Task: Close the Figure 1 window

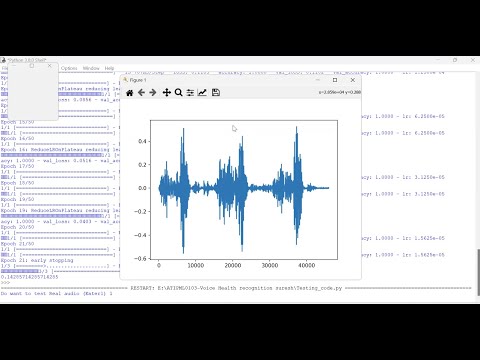Action: (x=353, y=80)
